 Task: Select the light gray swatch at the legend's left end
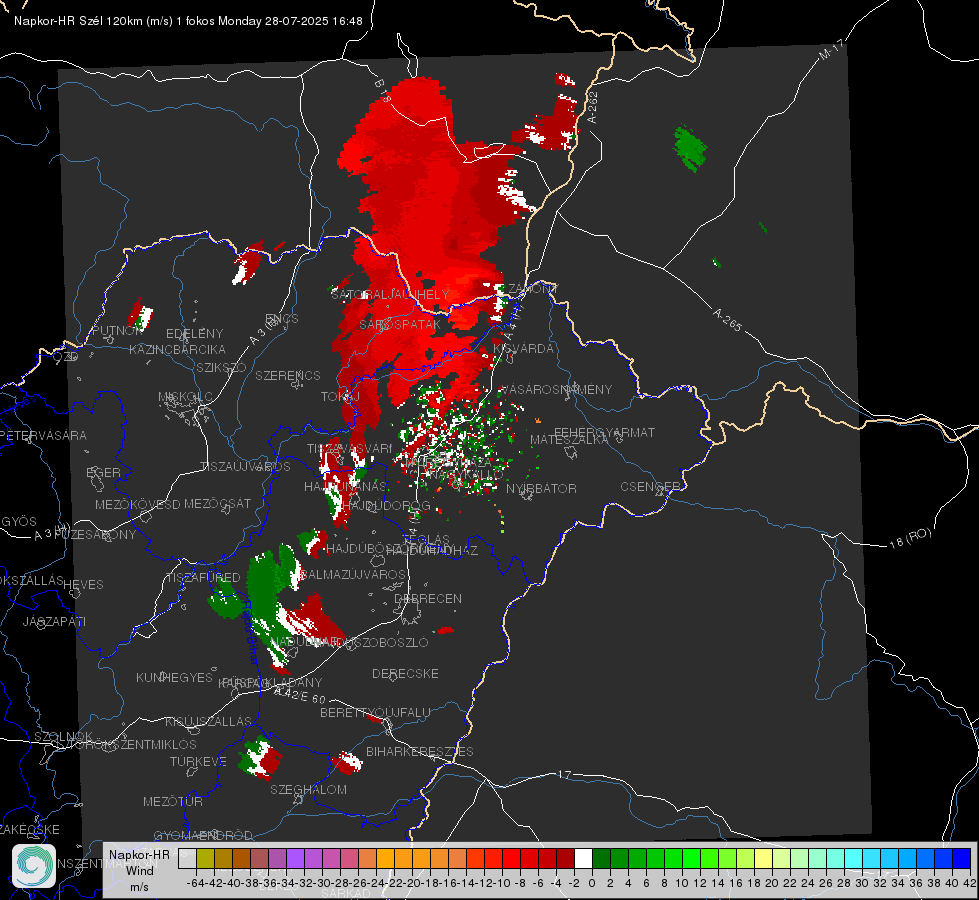coord(187,858)
